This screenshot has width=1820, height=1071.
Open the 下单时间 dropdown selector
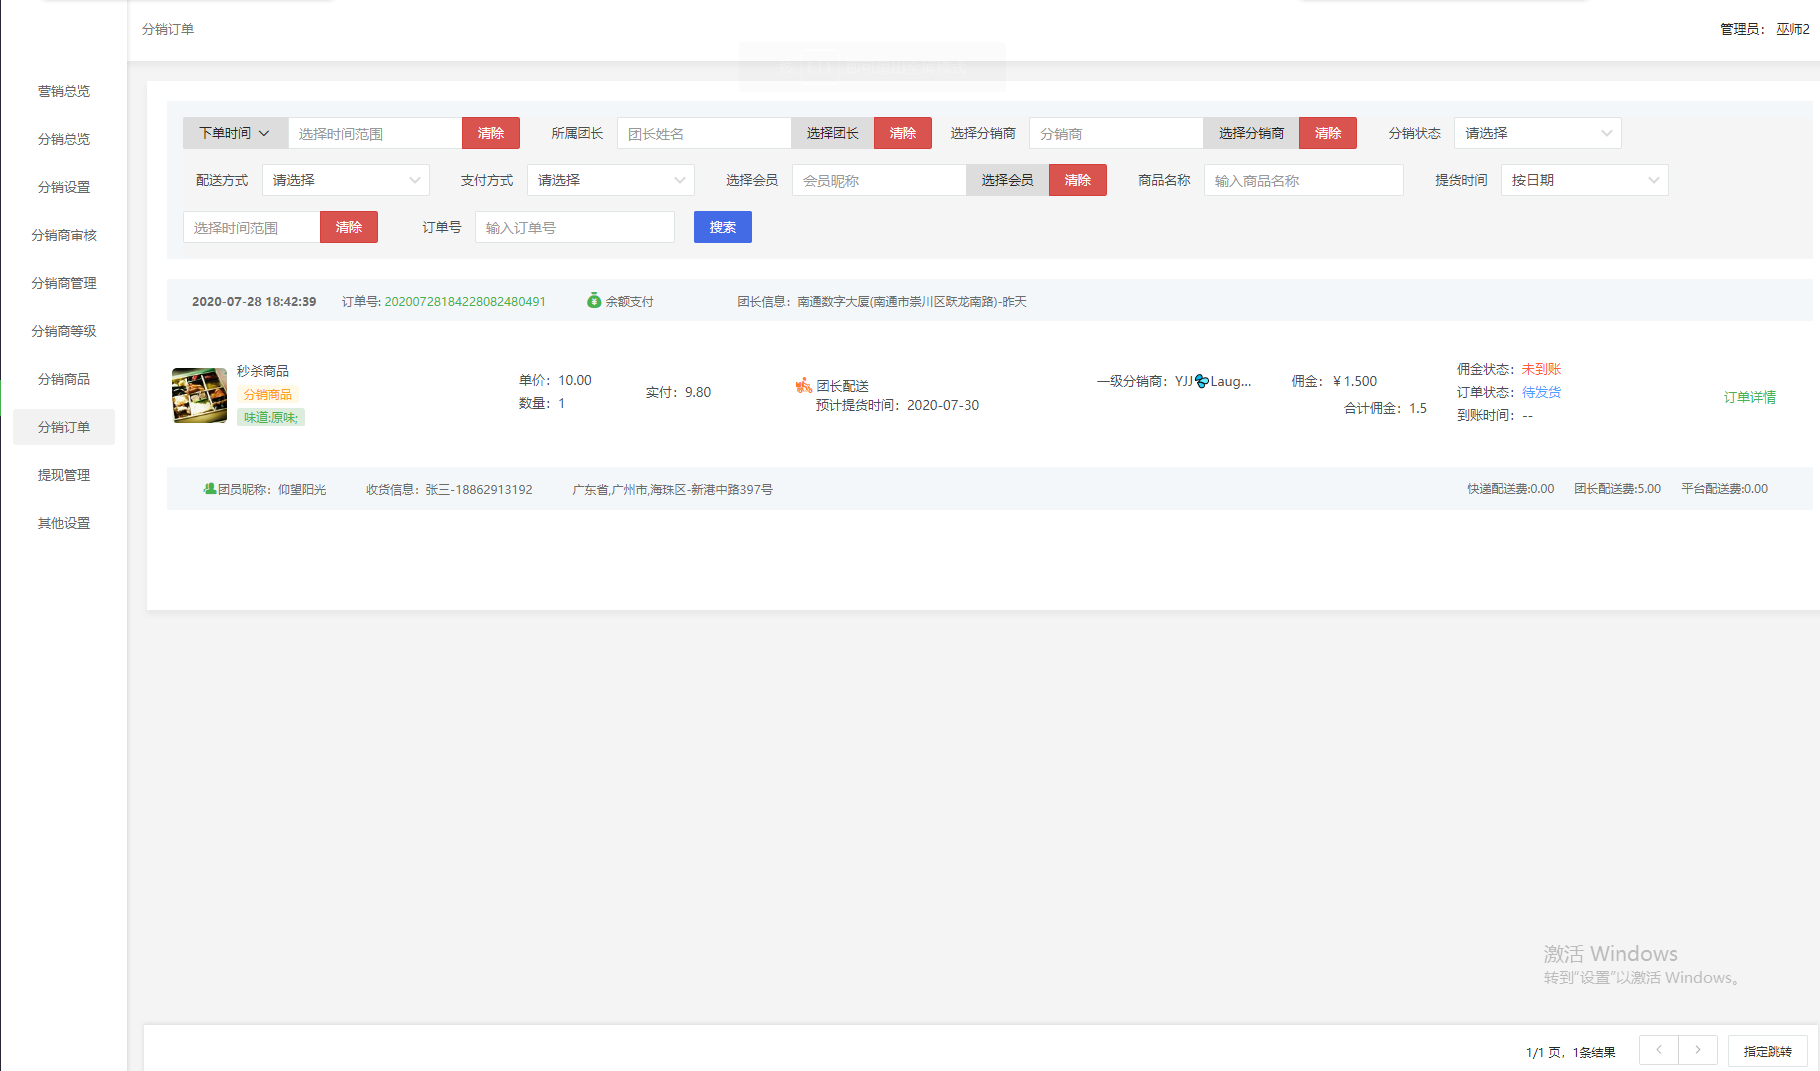click(x=235, y=133)
